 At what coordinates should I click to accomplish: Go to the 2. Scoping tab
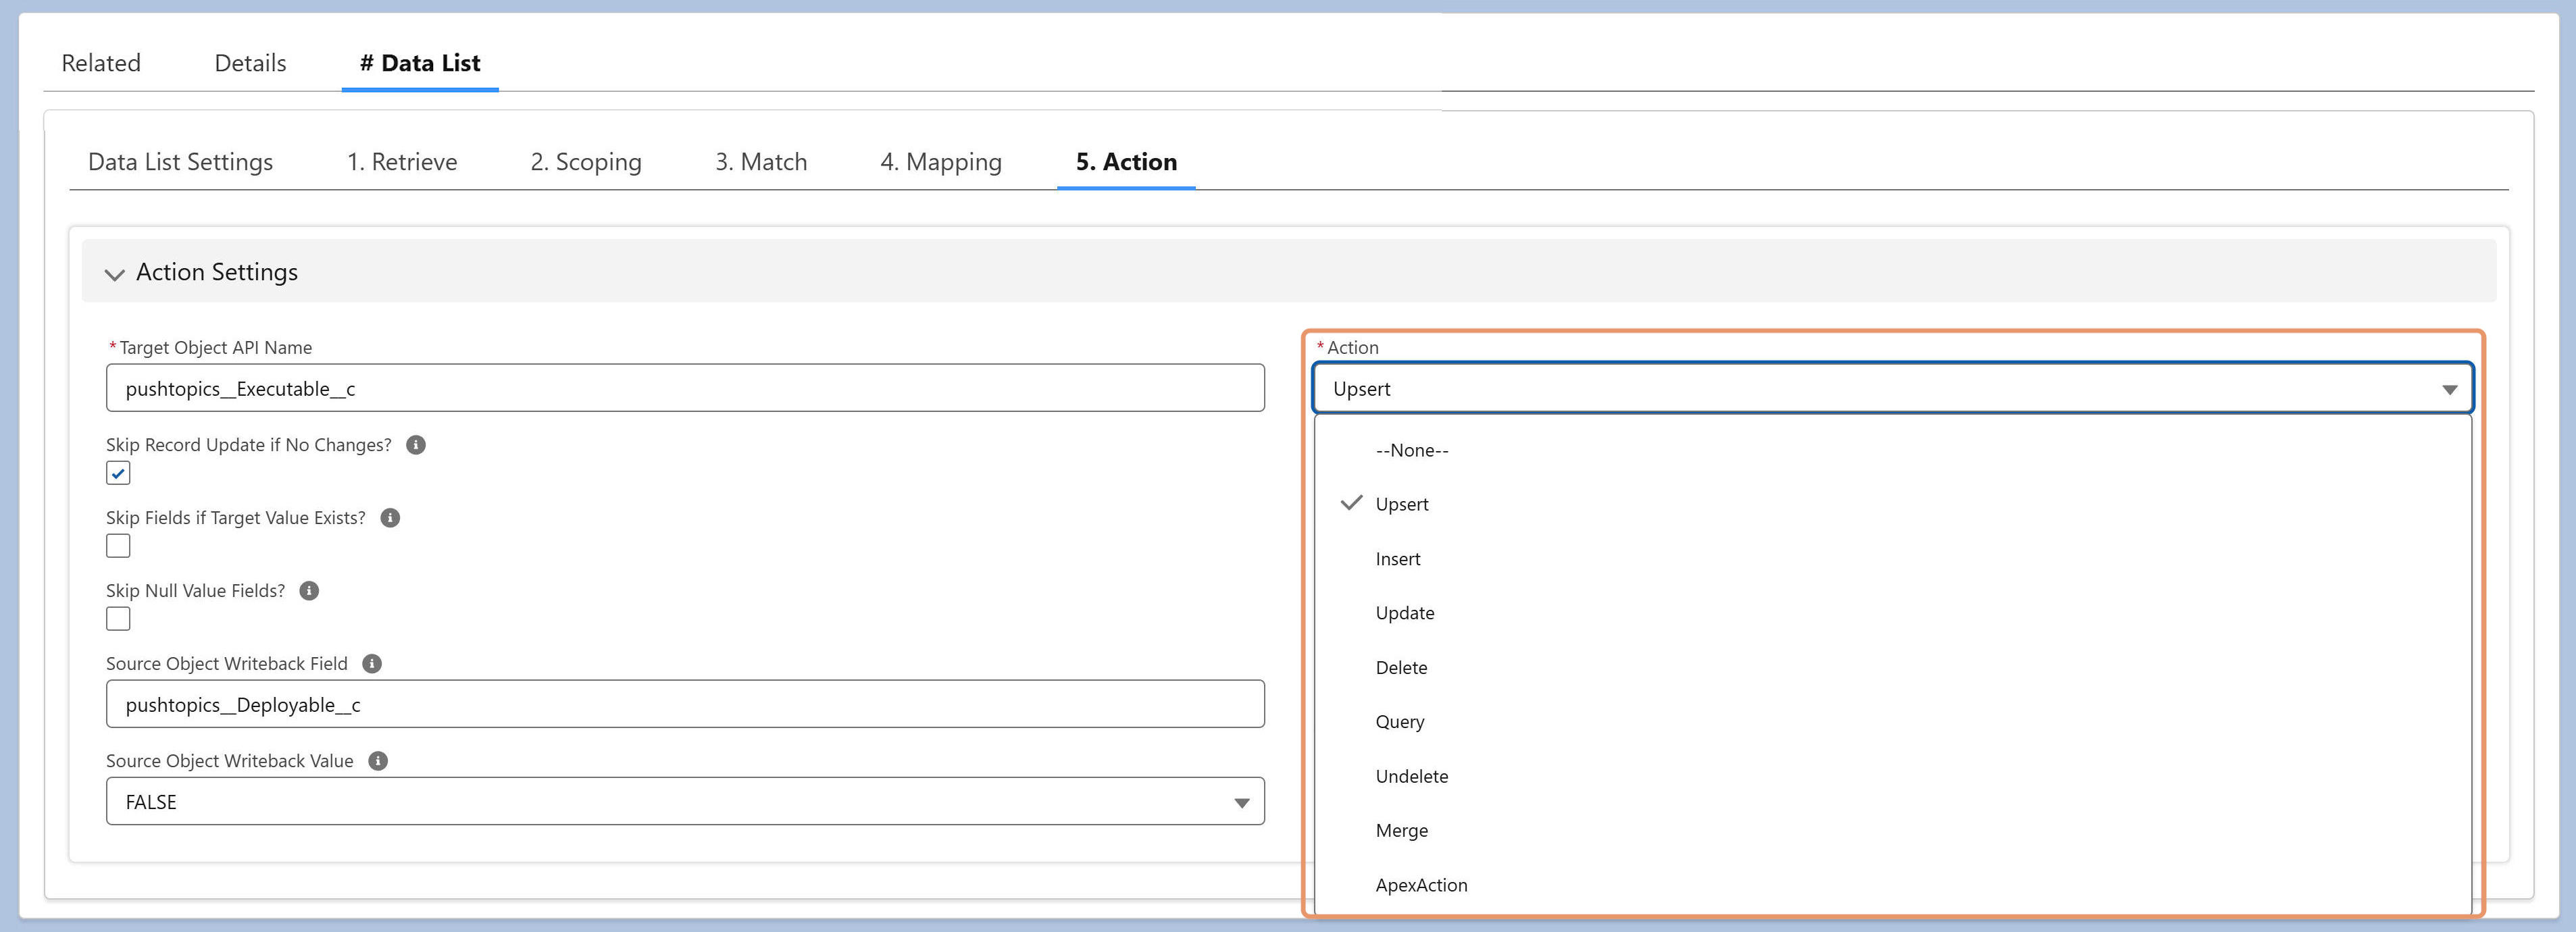click(586, 162)
